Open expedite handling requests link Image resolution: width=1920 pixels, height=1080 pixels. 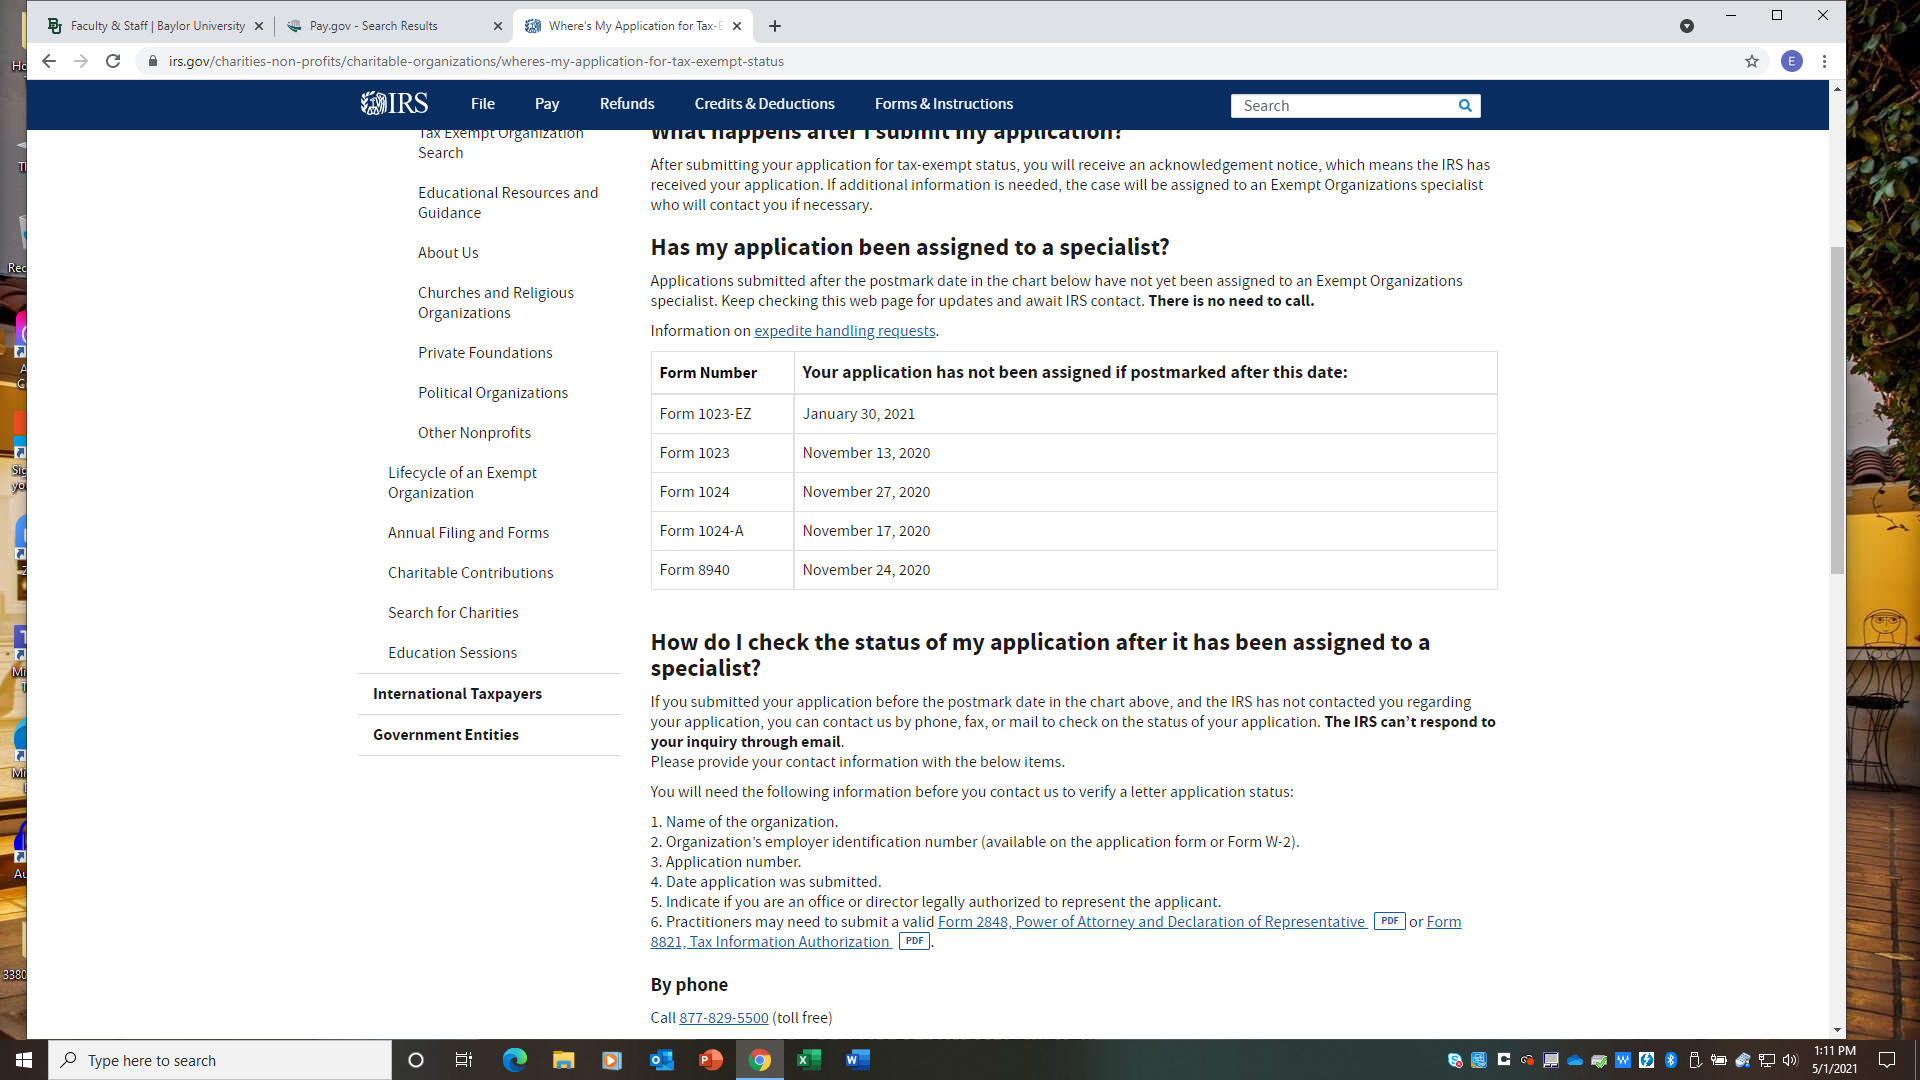[844, 331]
